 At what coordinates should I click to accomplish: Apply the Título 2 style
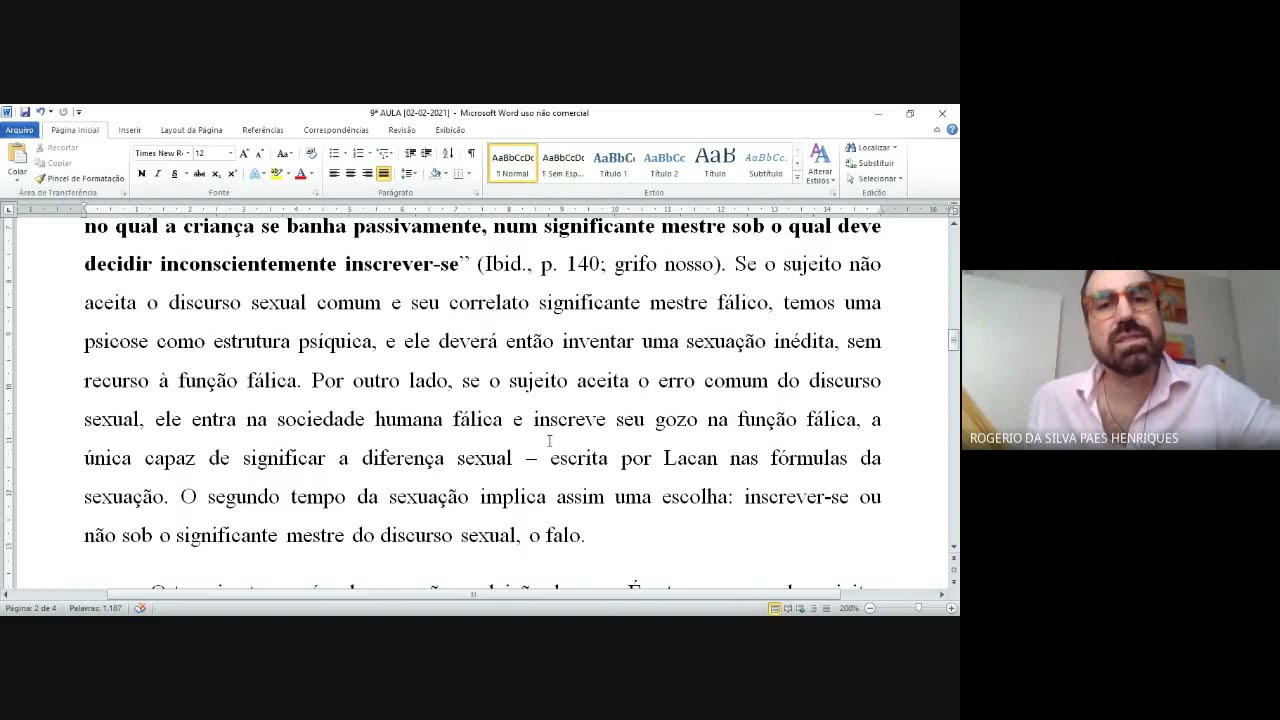pos(664,163)
